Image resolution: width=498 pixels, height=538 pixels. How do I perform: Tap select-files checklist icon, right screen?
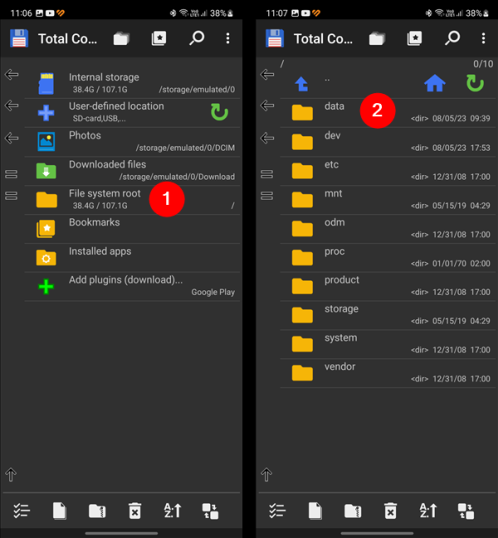tap(277, 511)
